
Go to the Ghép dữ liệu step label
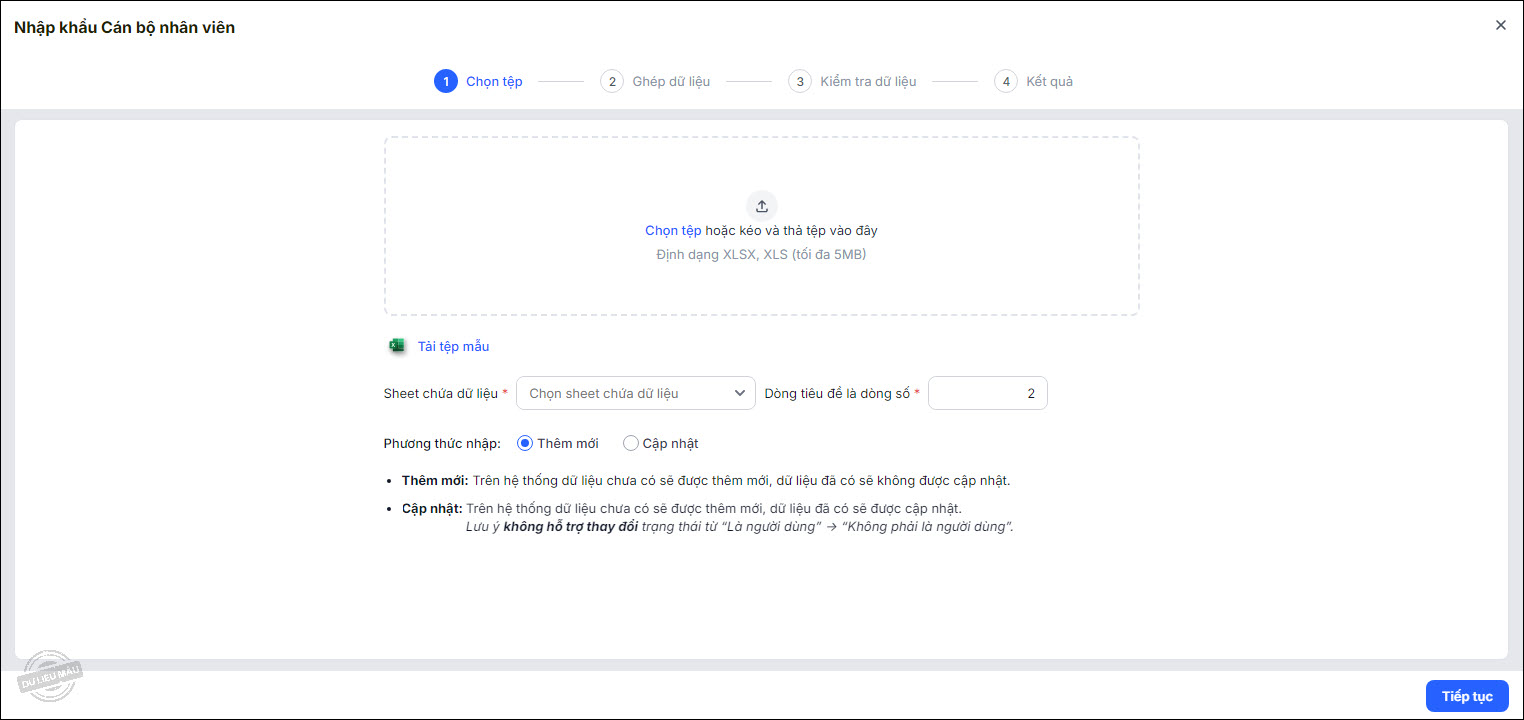671,81
